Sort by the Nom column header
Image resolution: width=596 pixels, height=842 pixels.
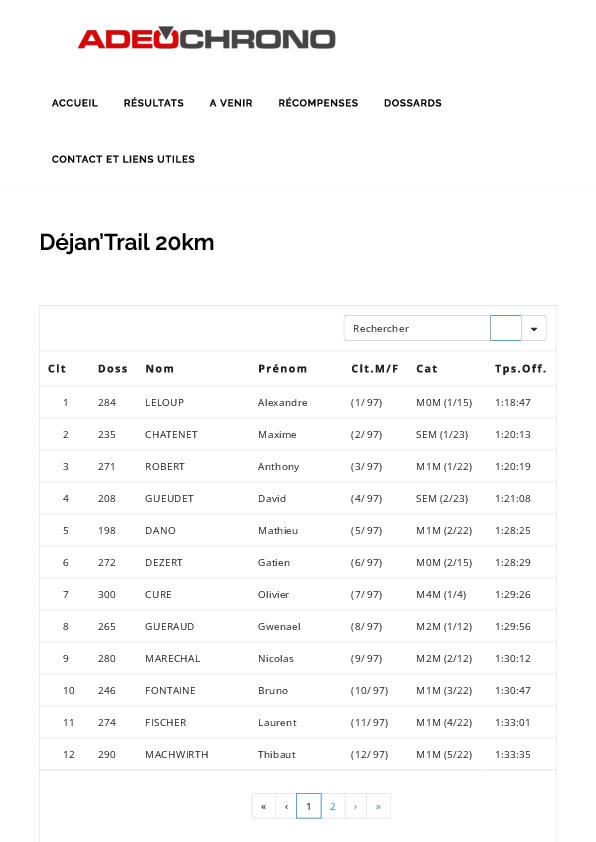click(x=159, y=369)
